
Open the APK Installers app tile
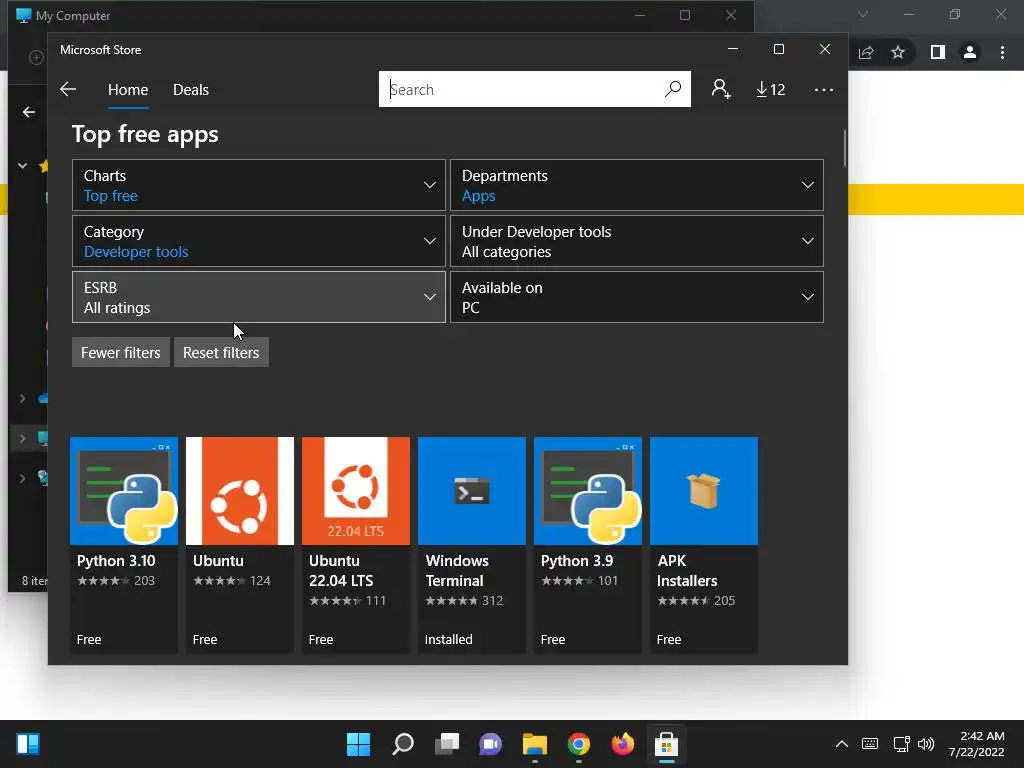704,545
